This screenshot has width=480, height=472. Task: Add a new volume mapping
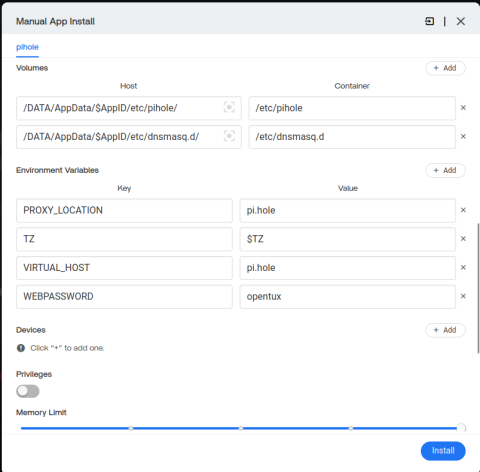click(x=445, y=68)
